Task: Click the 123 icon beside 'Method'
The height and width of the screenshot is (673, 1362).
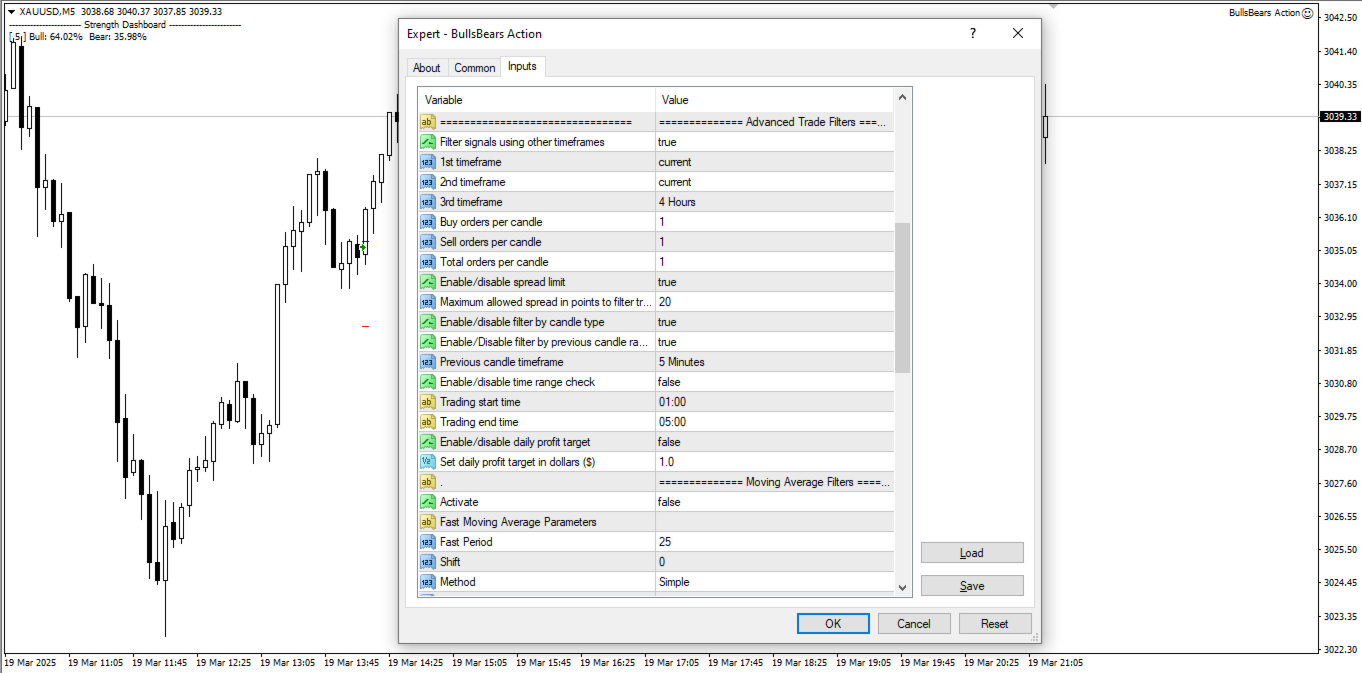Action: pyautogui.click(x=427, y=582)
